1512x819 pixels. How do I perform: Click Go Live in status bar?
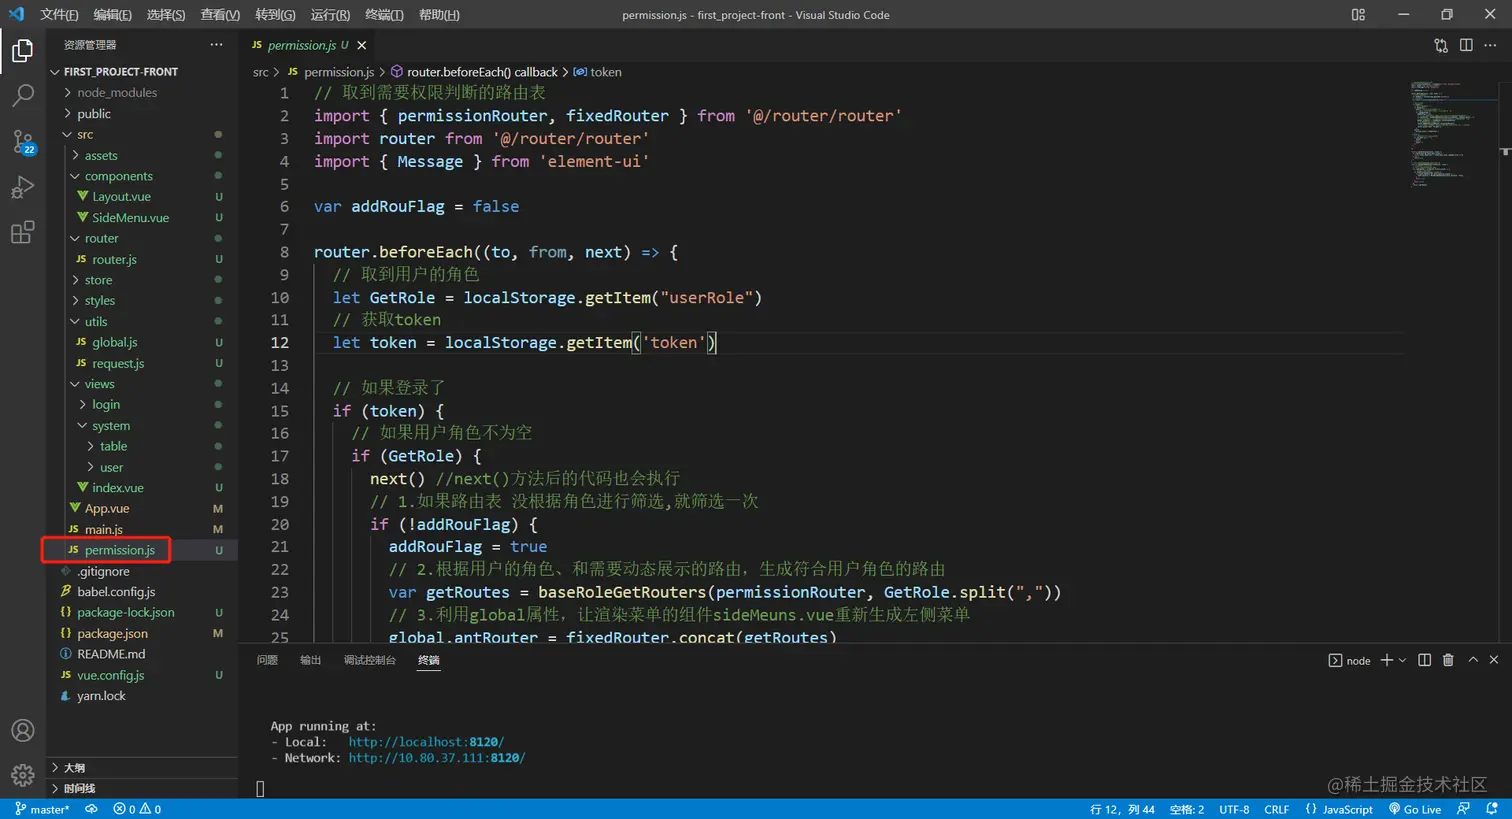[x=1415, y=809]
